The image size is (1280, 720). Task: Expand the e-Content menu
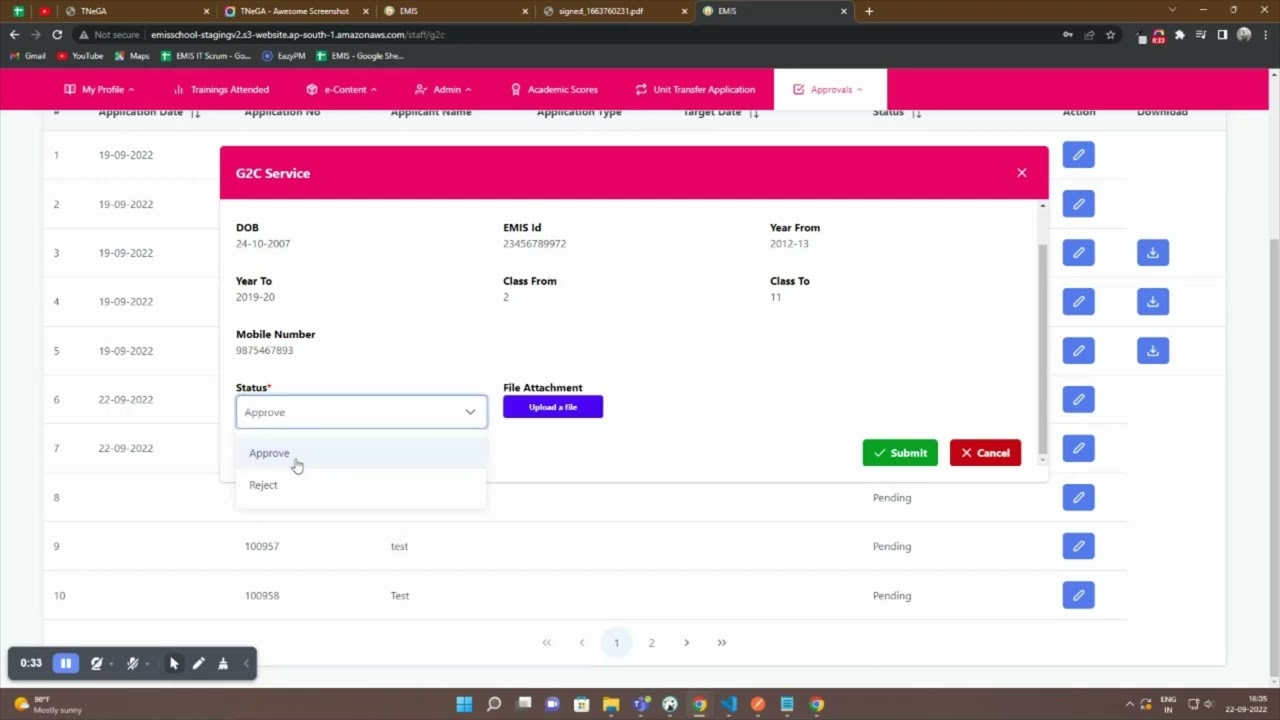342,89
